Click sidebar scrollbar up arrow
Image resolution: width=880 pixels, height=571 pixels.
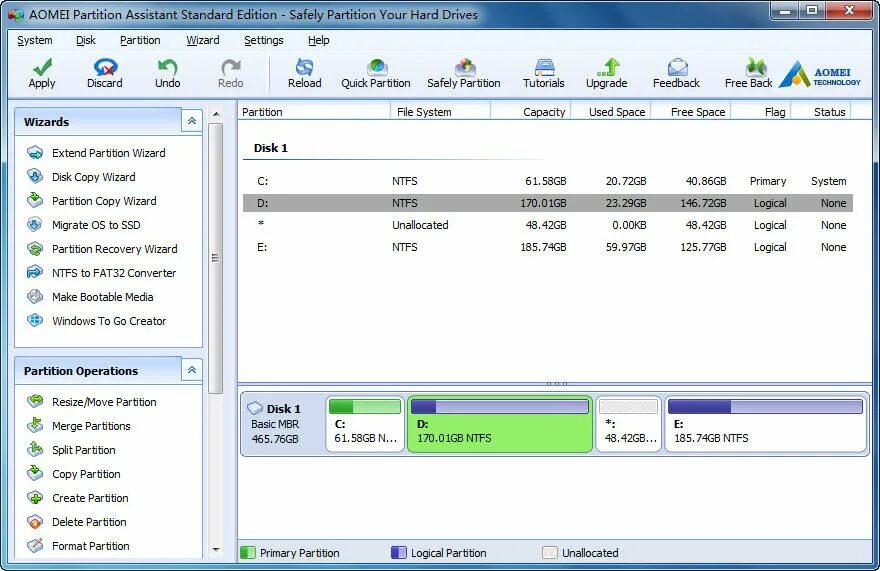(216, 114)
